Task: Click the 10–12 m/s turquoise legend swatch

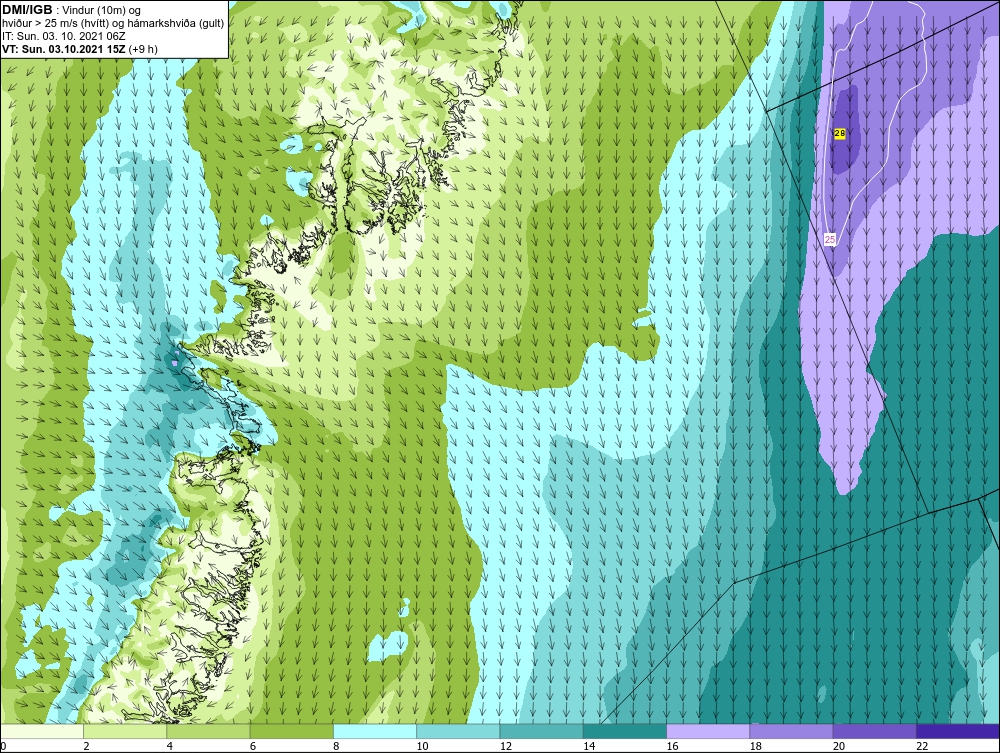Action: click(x=458, y=731)
